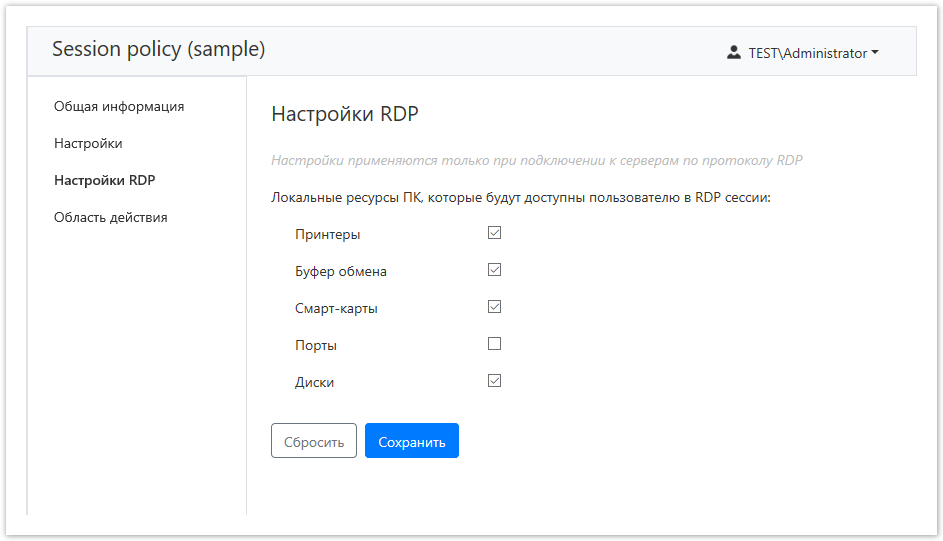Uncheck the Принтеры checkbox
This screenshot has width=943, height=541.
[x=494, y=233]
